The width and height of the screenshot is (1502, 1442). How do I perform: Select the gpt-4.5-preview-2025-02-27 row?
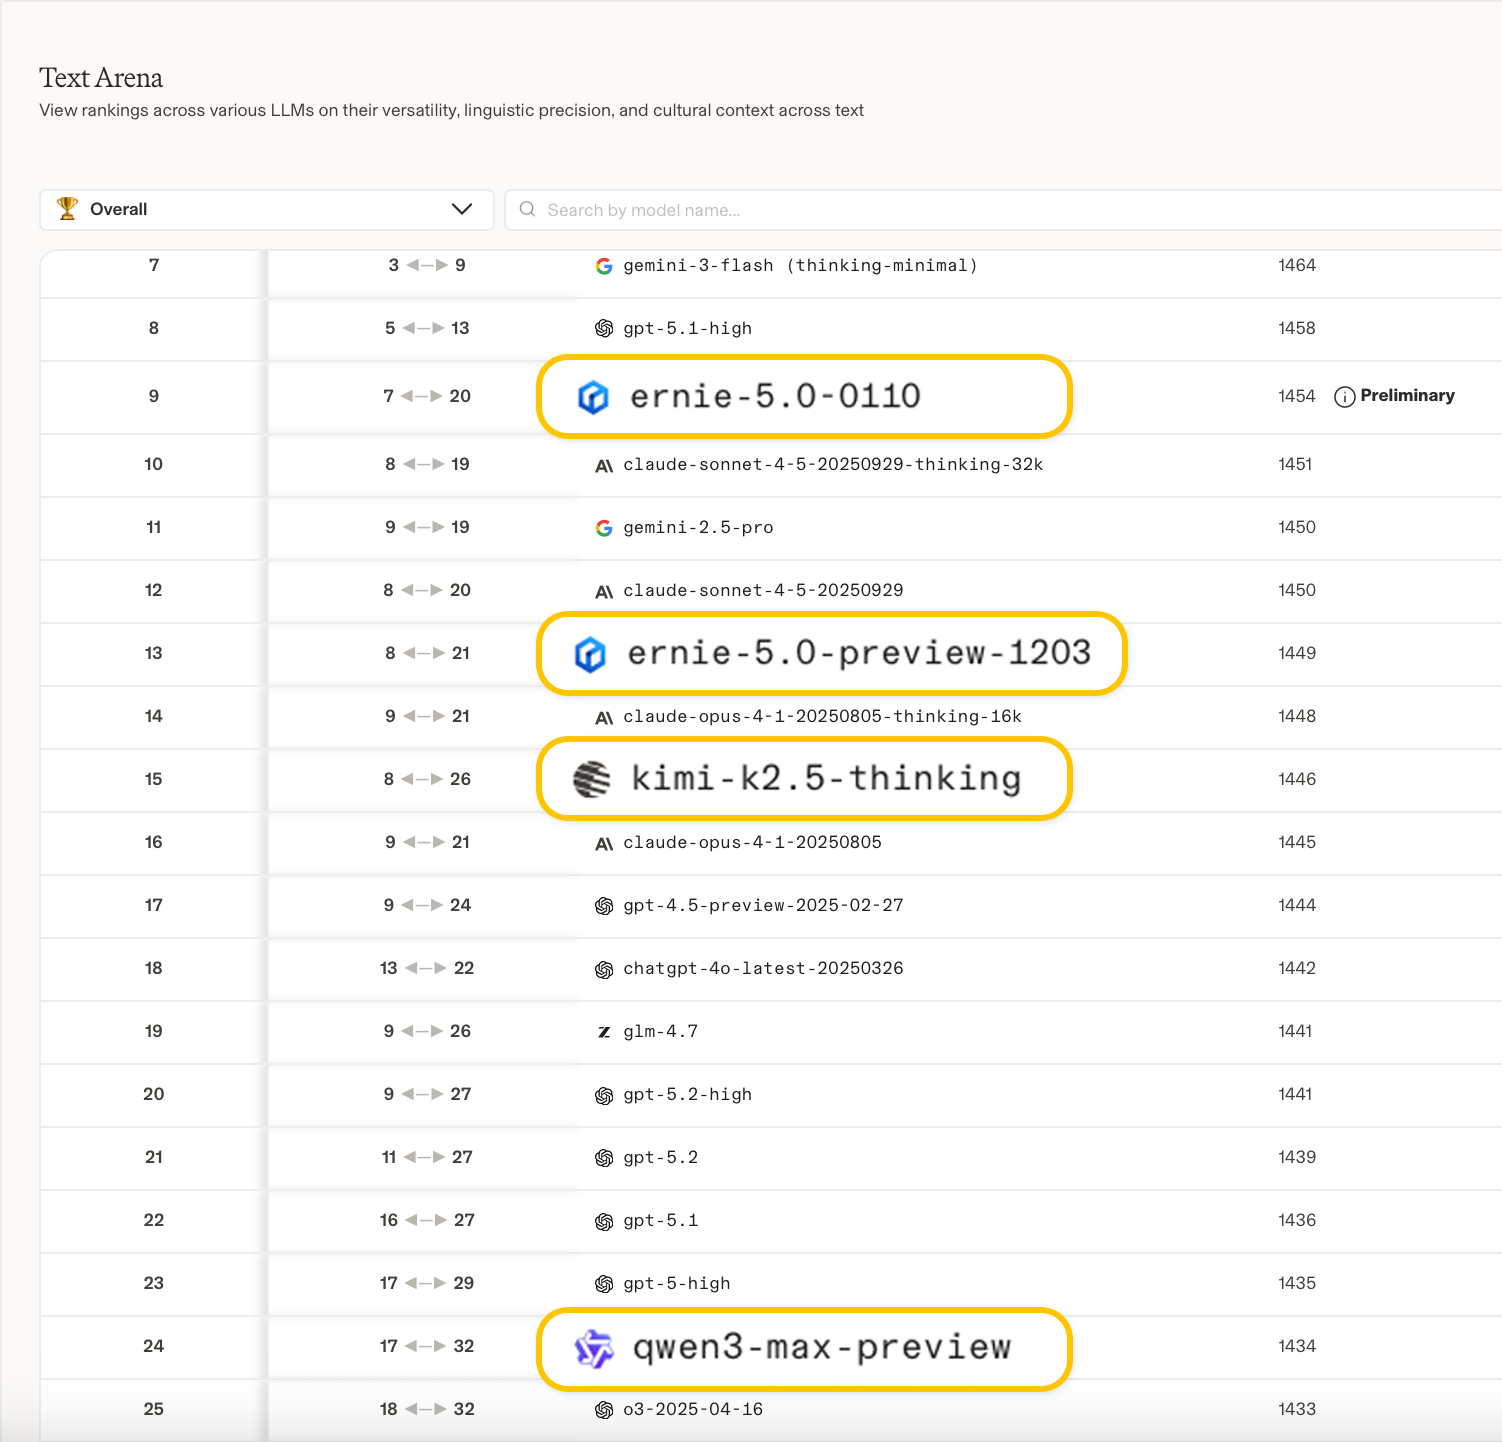763,905
